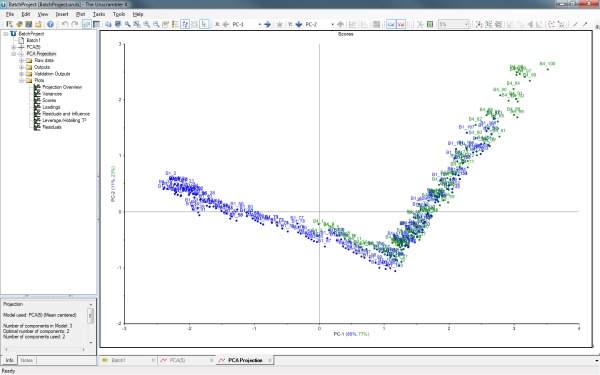
Task: Switch to the Notes tab below info panel
Action: click(26, 360)
